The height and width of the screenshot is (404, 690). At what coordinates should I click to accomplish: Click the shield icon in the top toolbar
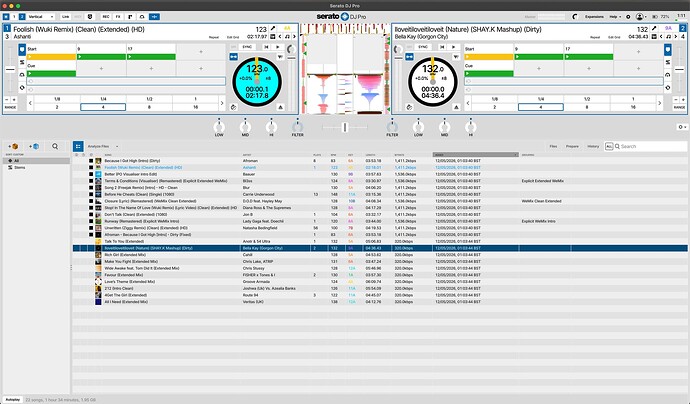tap(90, 17)
